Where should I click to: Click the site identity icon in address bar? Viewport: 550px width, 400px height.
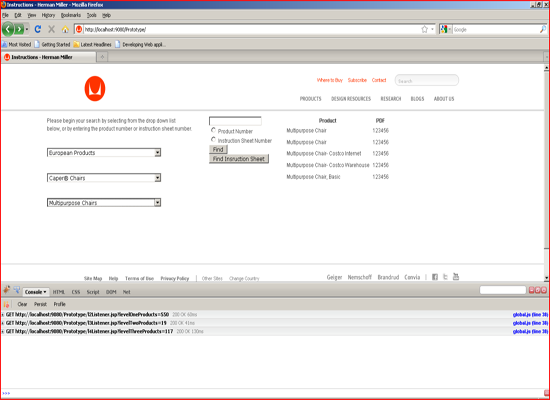pyautogui.click(x=79, y=29)
